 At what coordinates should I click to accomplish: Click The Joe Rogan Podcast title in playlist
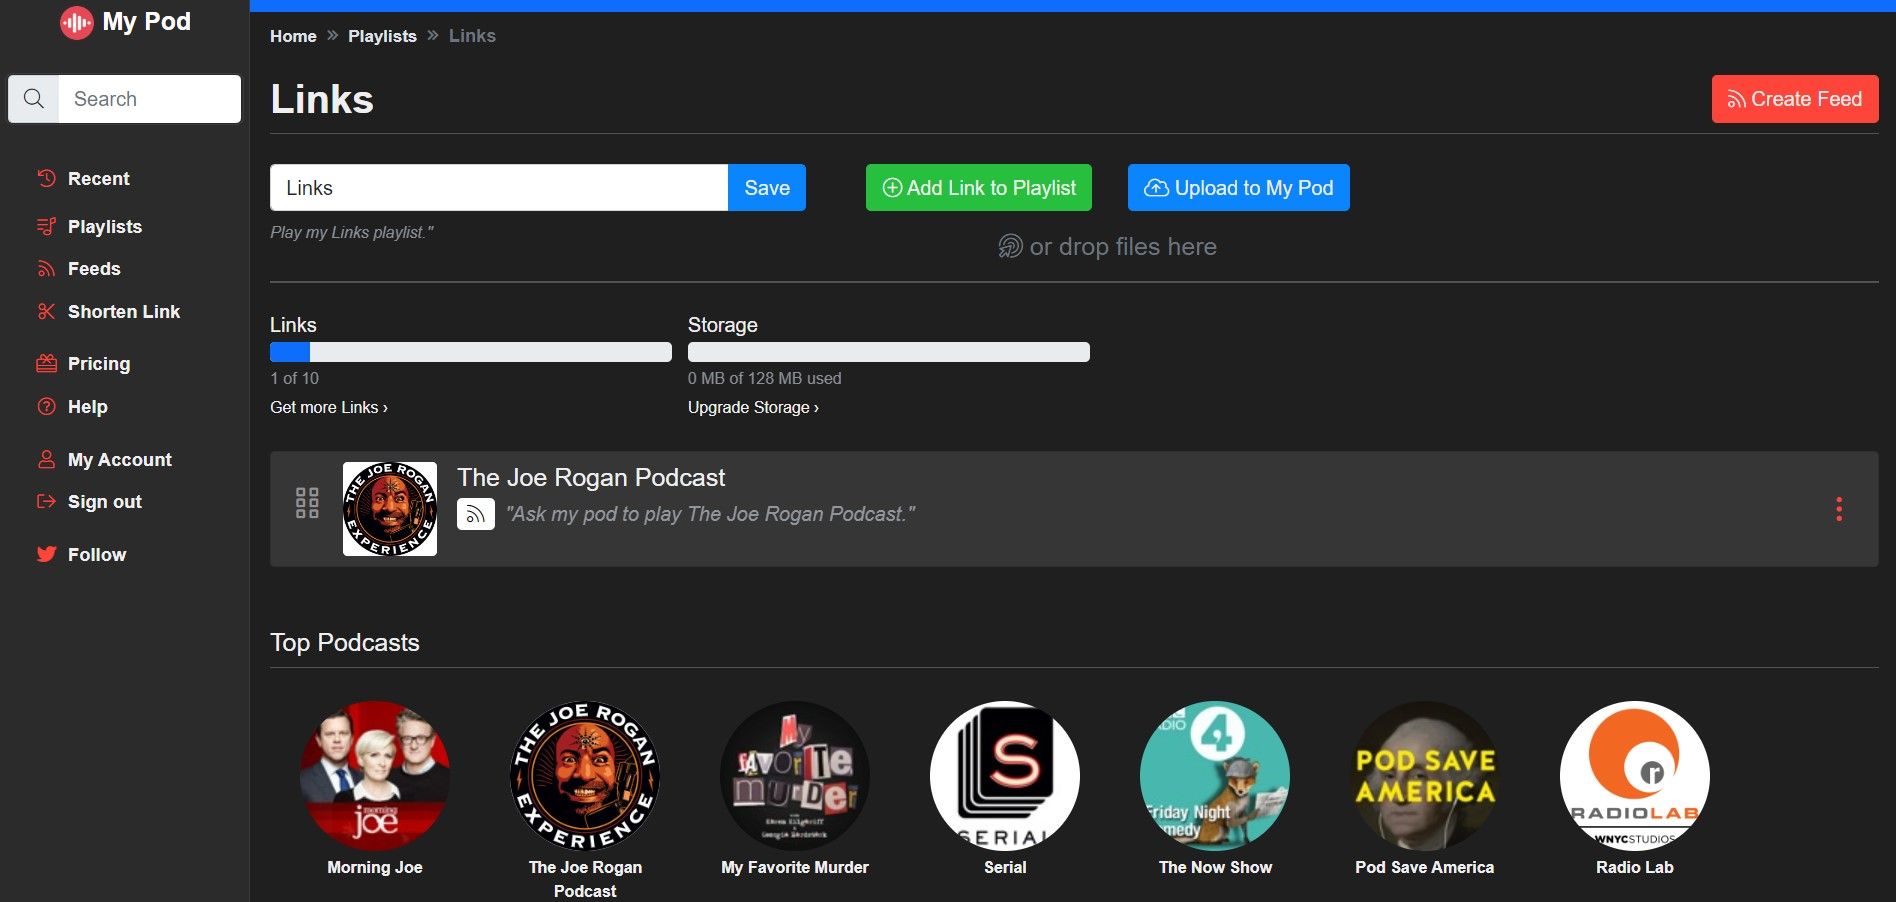pos(591,478)
